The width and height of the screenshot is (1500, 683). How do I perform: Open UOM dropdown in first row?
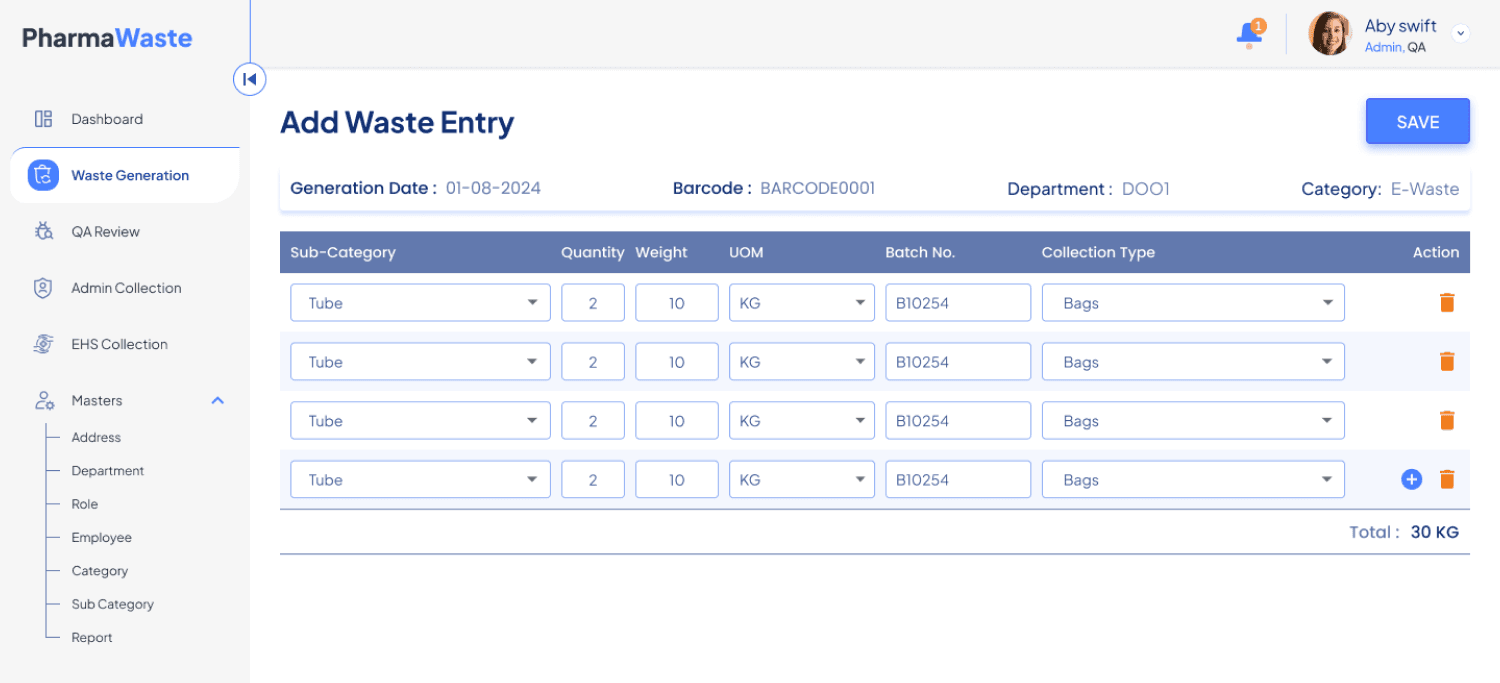click(x=802, y=303)
